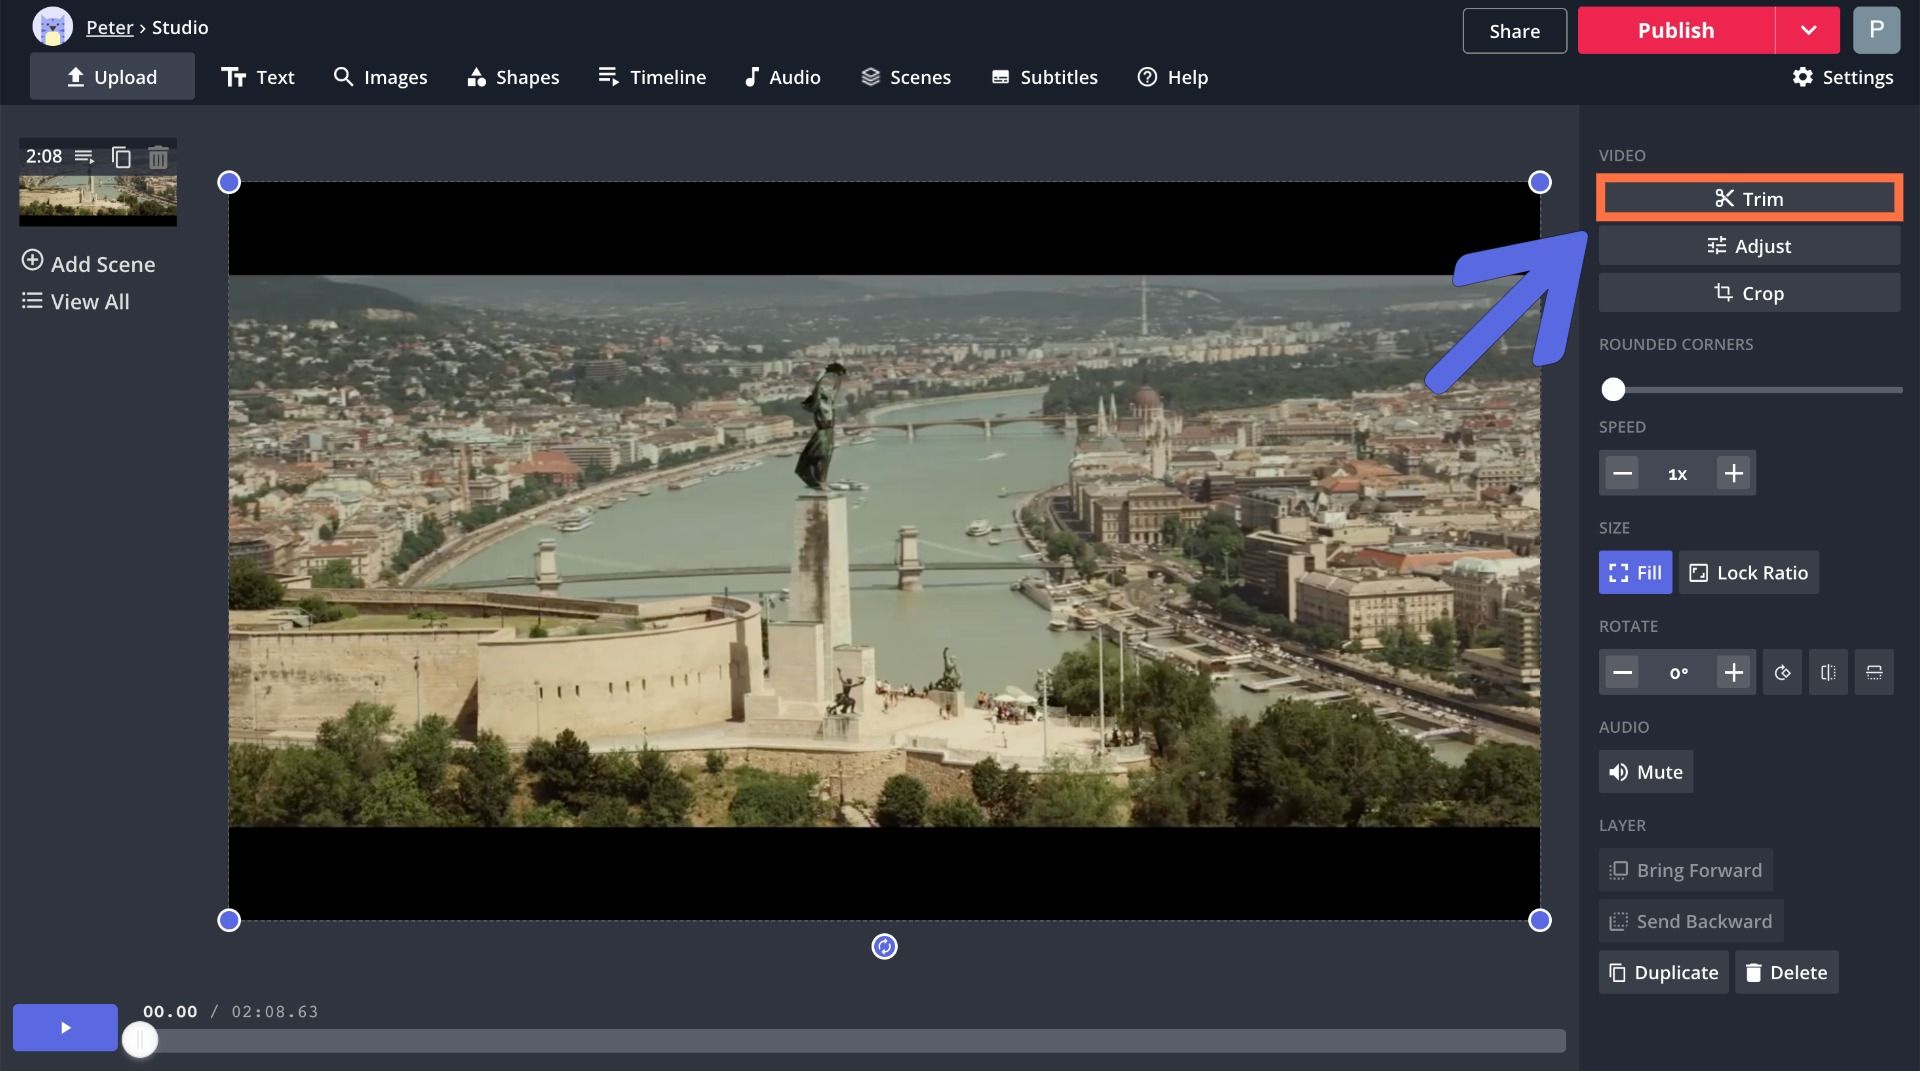Open scene timeline icon beside 2:08

point(85,157)
